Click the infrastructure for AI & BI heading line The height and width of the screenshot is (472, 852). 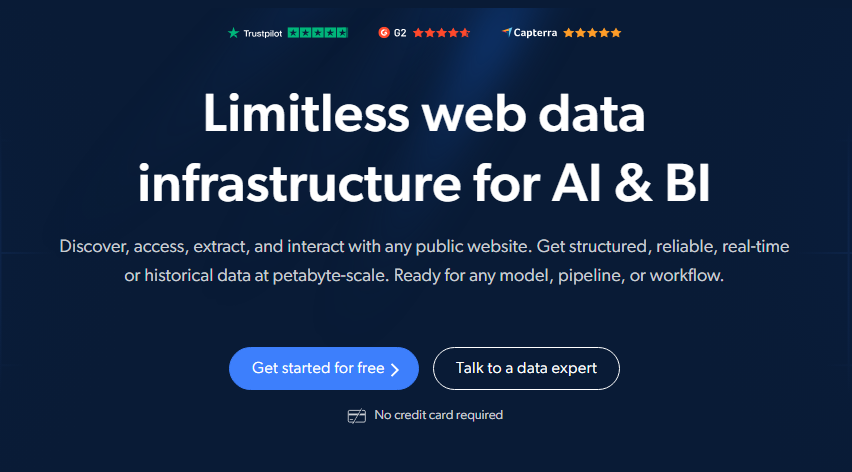click(424, 184)
